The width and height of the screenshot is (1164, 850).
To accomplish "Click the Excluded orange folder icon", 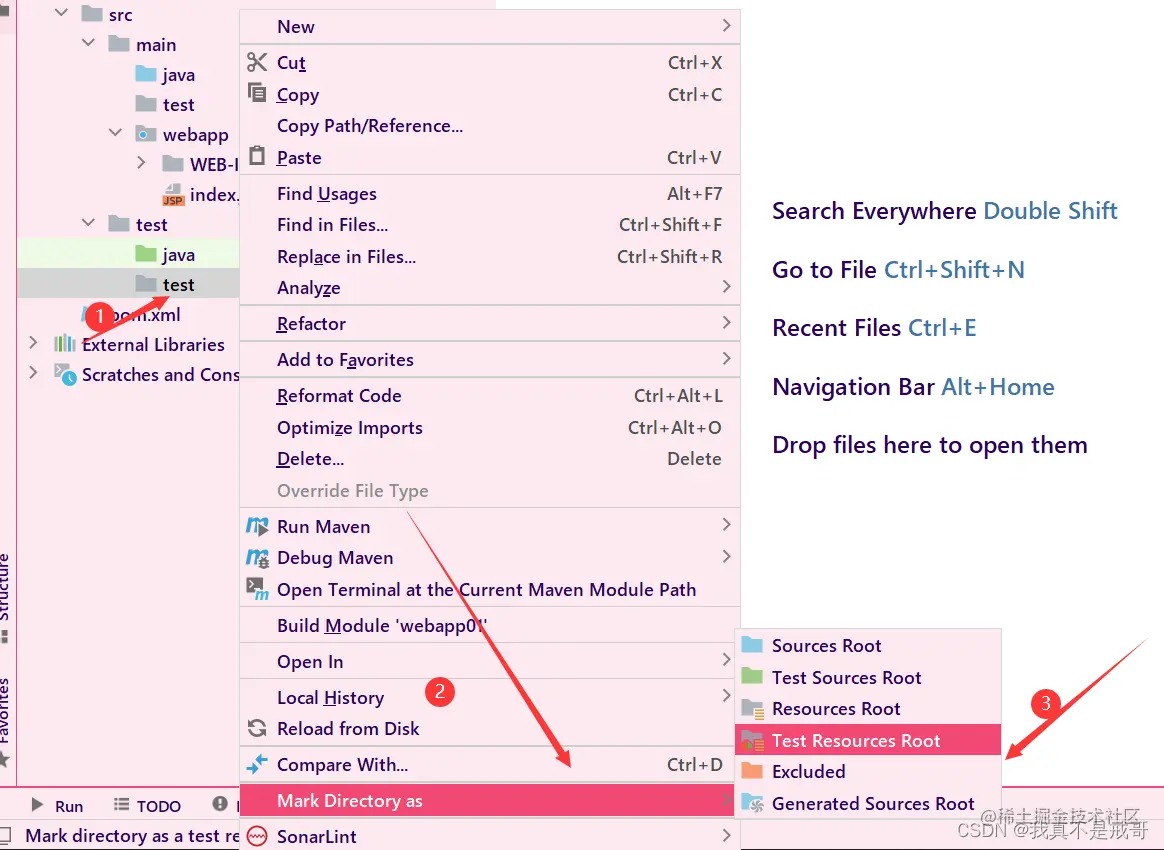I will (x=752, y=771).
